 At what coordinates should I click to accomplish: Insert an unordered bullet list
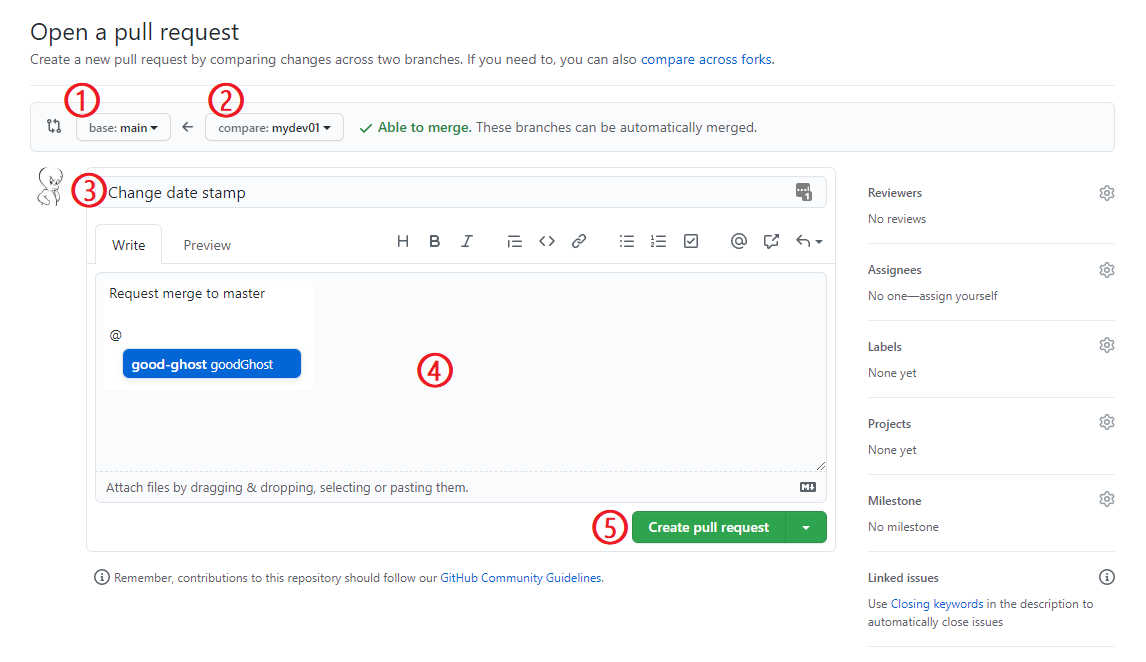(627, 240)
